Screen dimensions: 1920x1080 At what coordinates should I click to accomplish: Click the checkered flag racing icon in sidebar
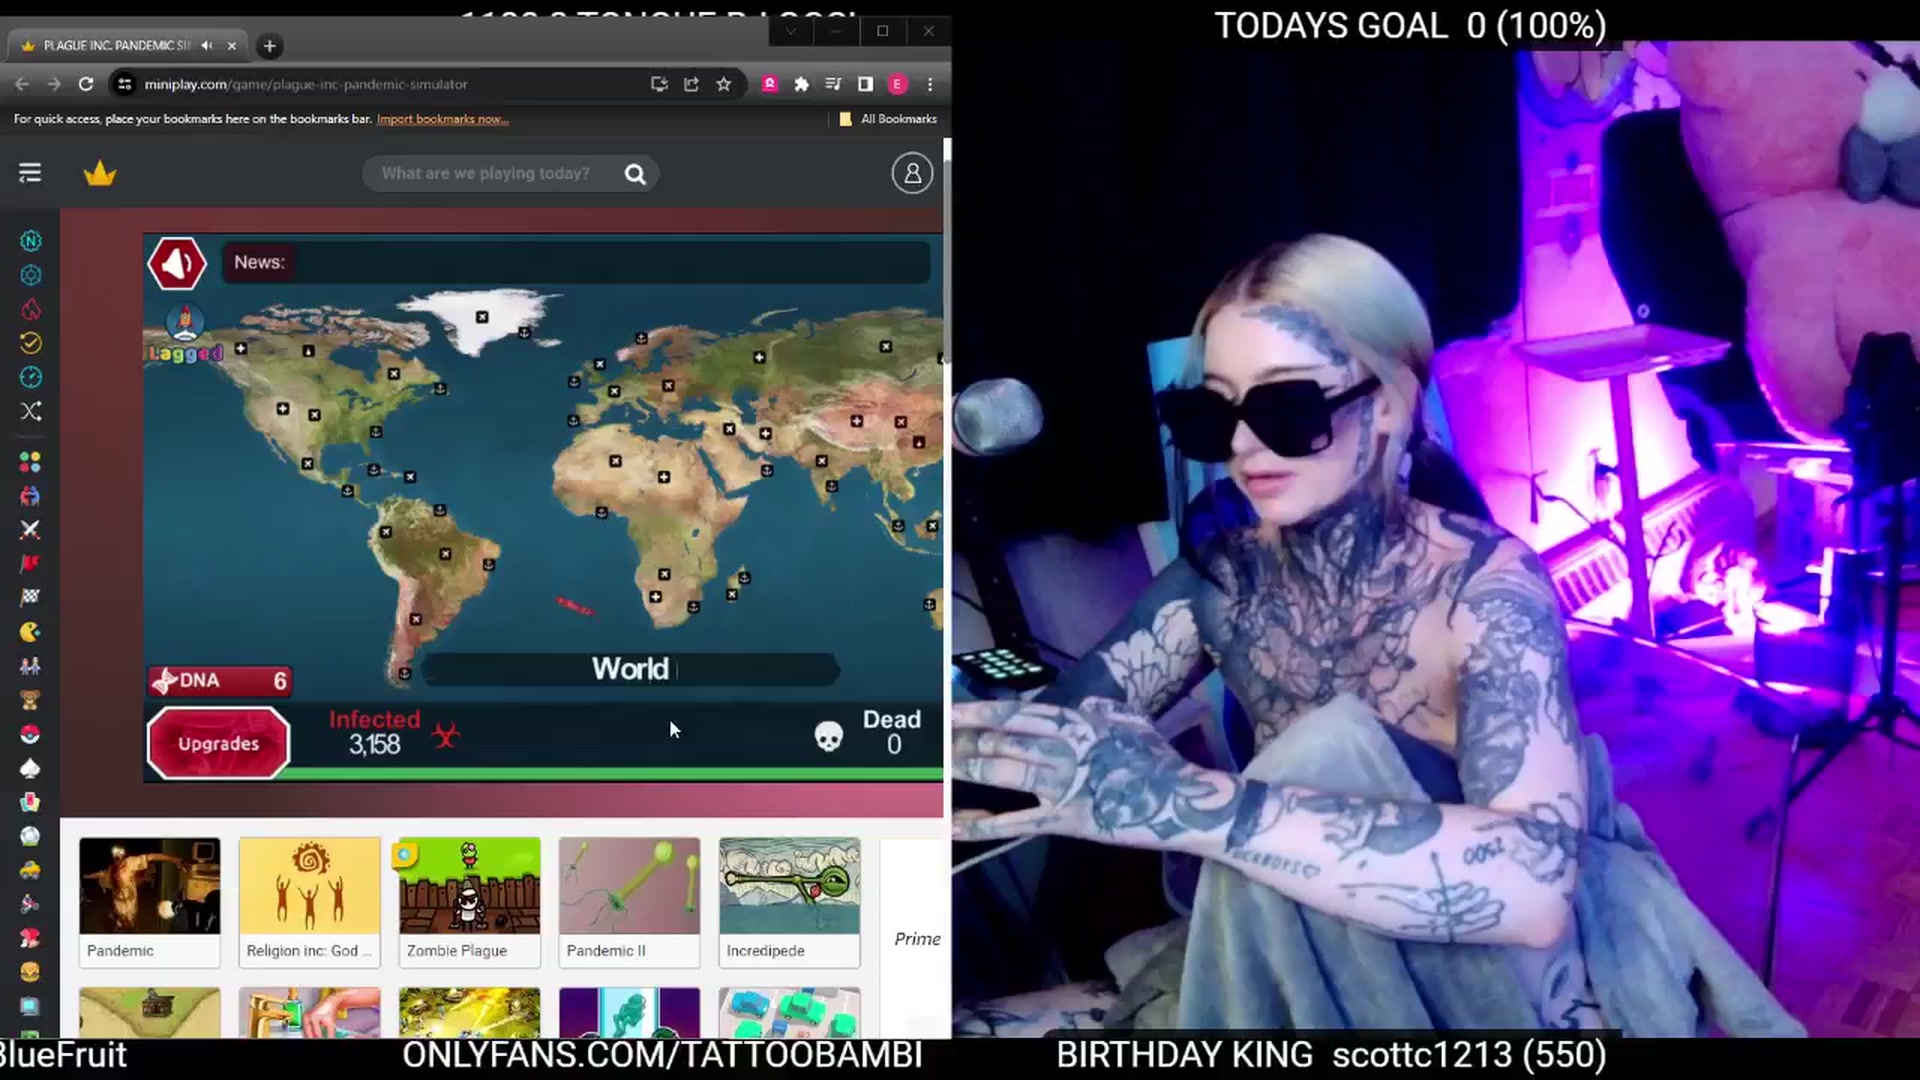(30, 598)
